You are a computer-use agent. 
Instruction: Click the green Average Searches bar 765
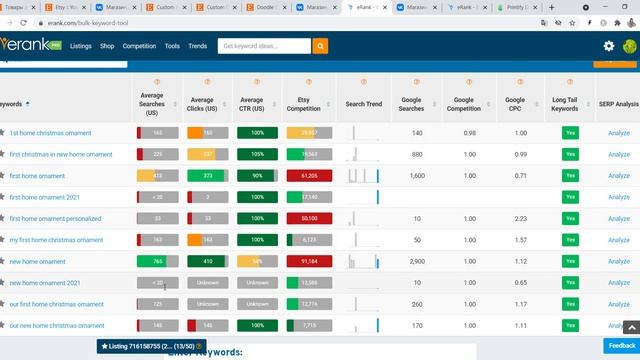[x=158, y=261]
